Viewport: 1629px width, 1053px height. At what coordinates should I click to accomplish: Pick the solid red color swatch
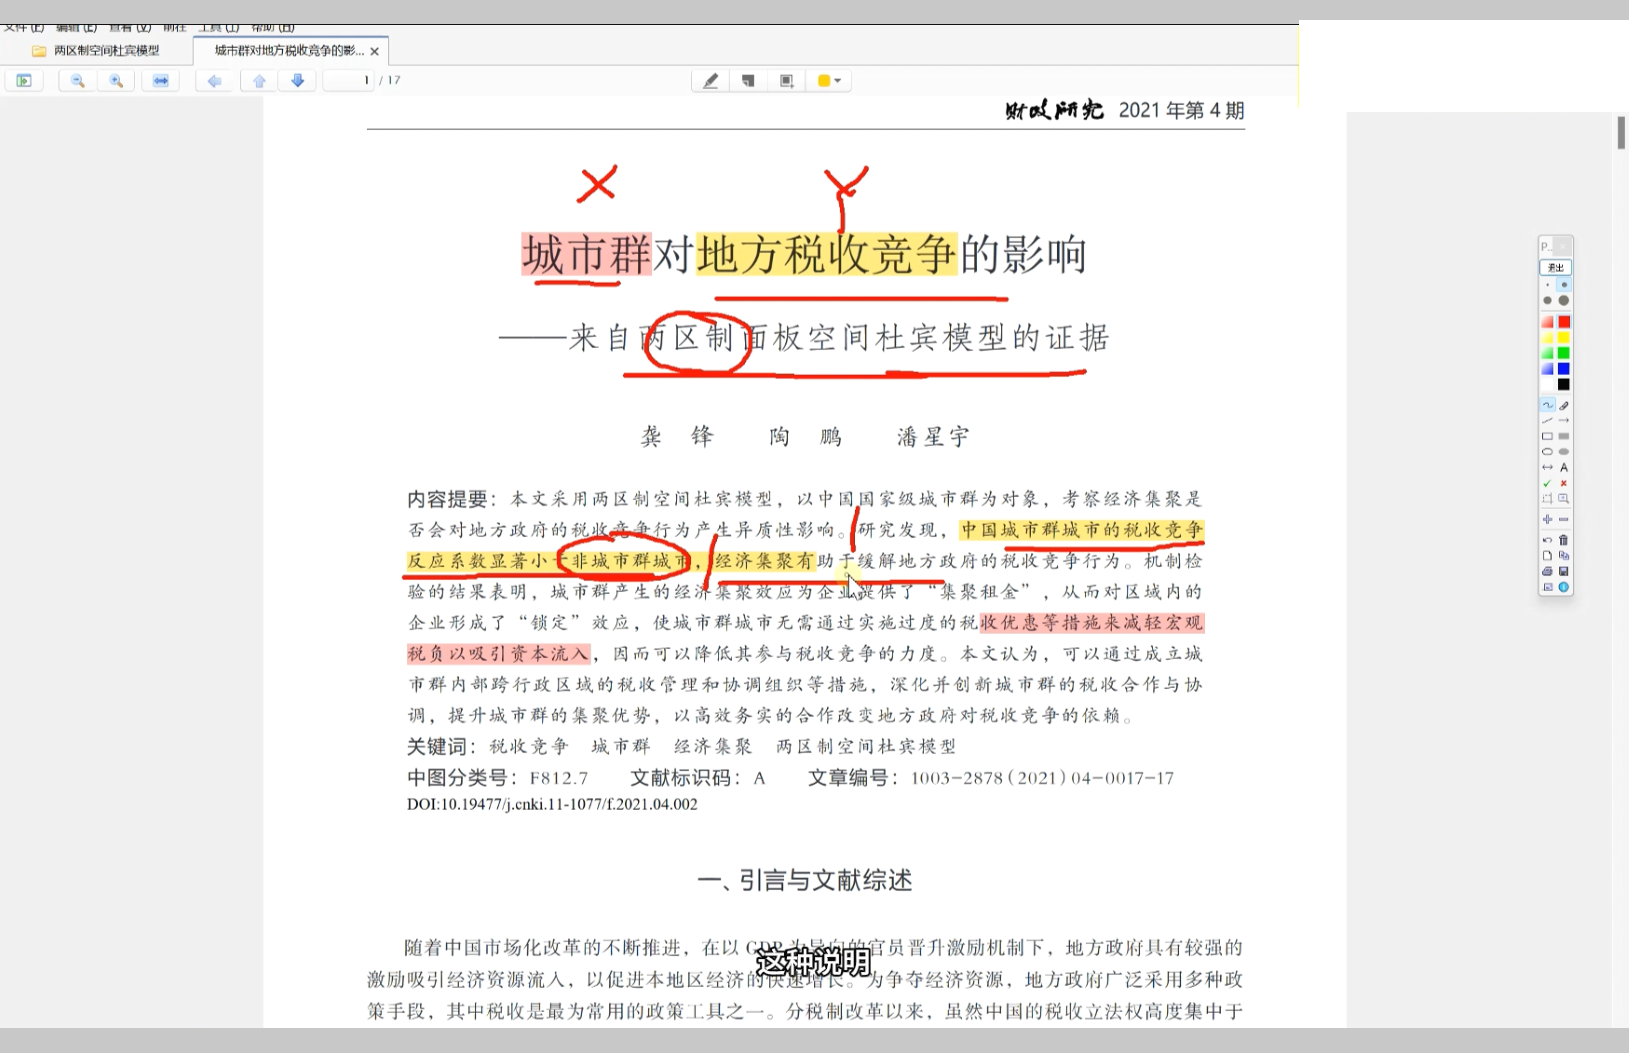[x=1564, y=322]
